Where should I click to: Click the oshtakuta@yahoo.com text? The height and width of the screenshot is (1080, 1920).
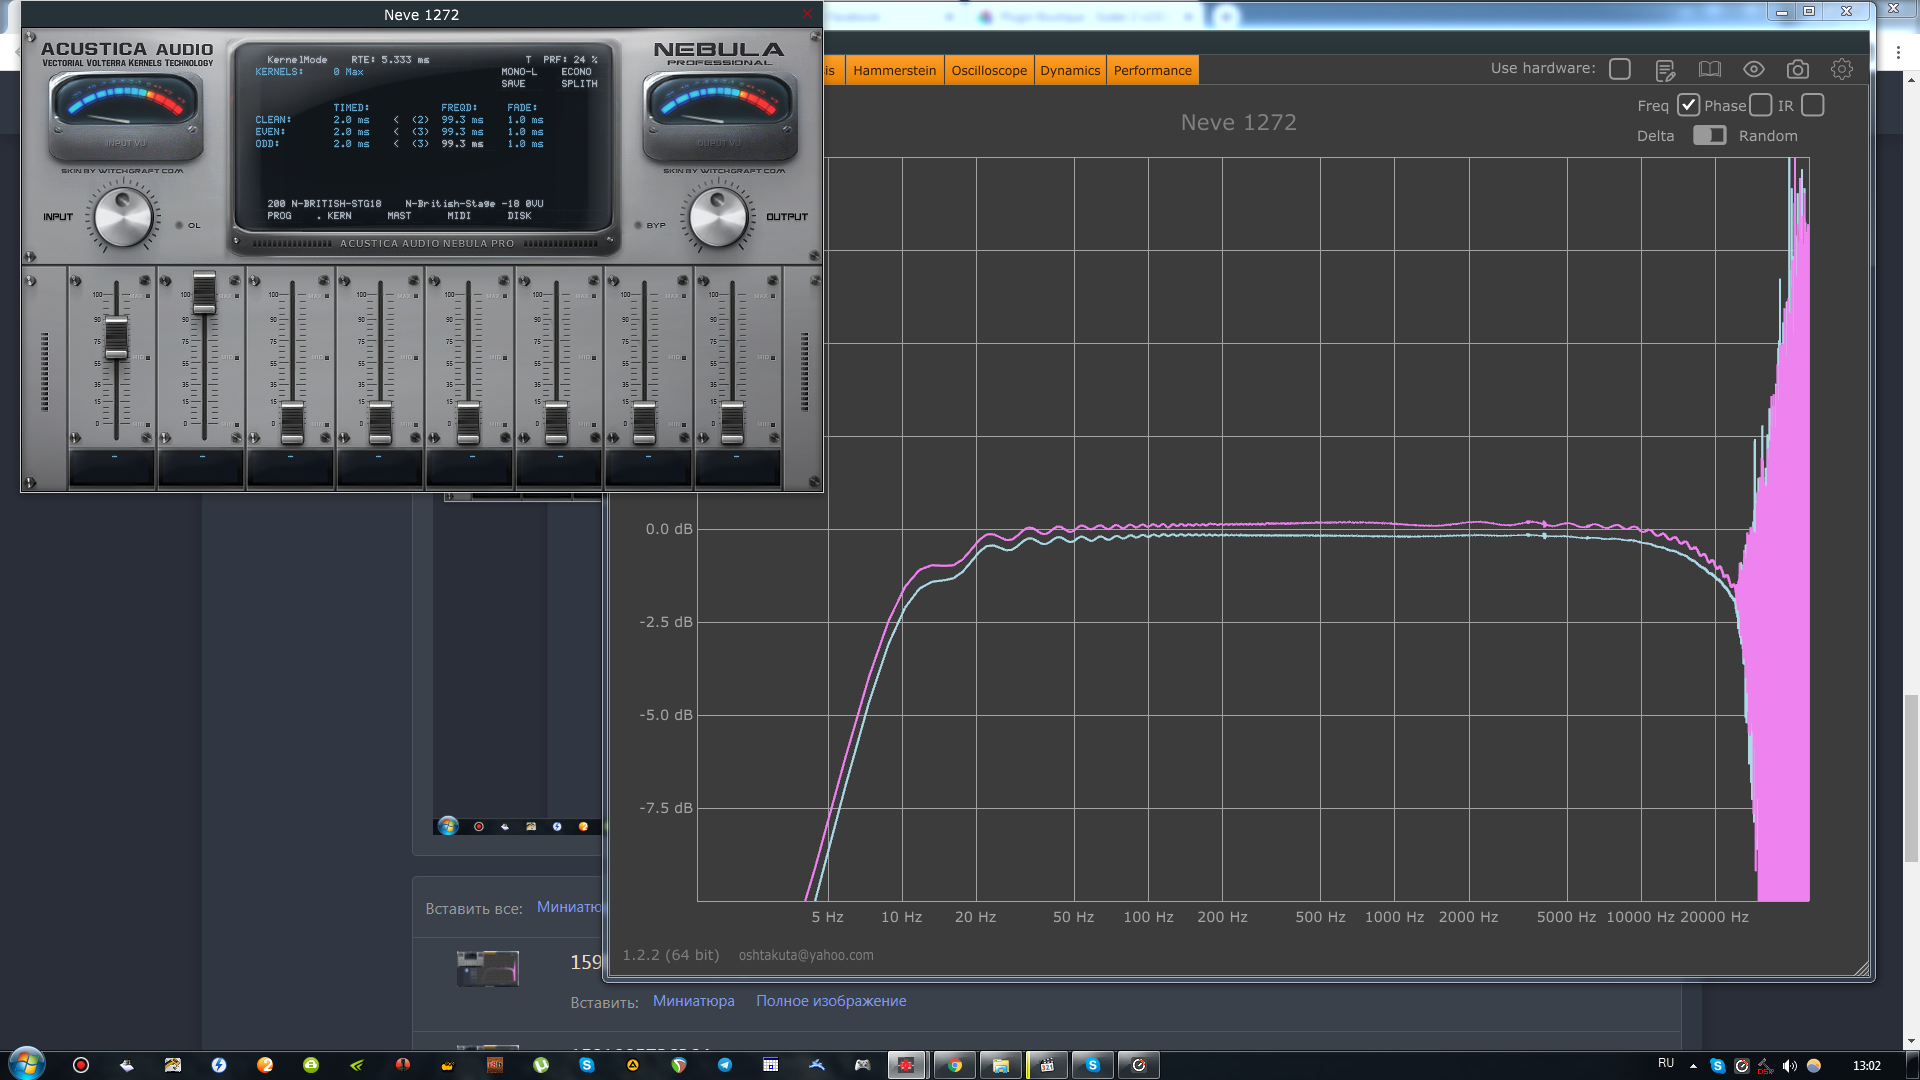(806, 955)
